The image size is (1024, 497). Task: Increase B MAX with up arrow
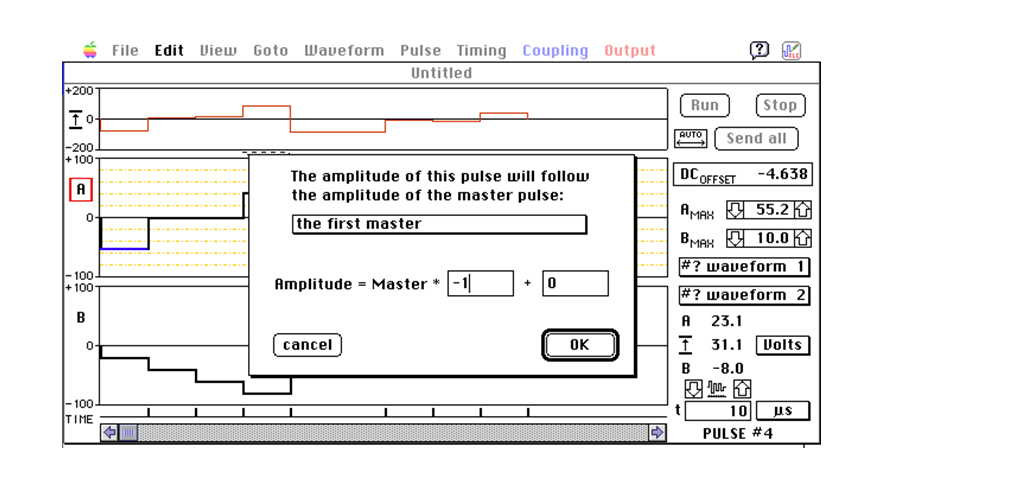pyautogui.click(x=803, y=238)
